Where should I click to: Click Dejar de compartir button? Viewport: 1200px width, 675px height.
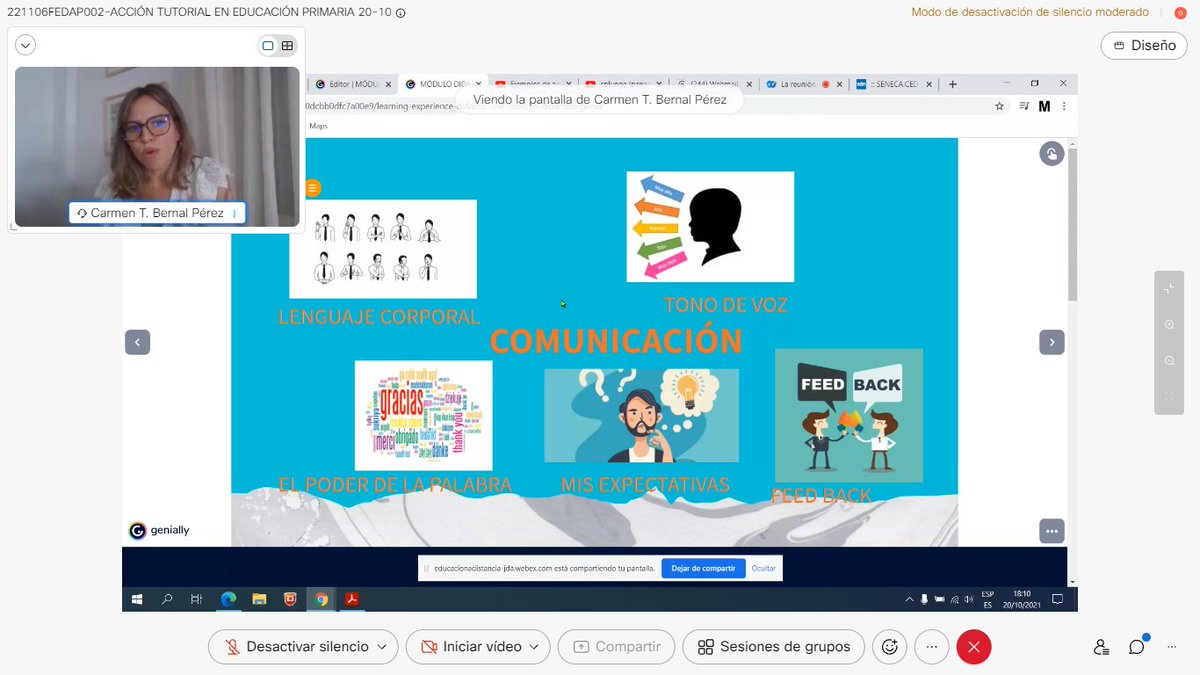click(703, 568)
